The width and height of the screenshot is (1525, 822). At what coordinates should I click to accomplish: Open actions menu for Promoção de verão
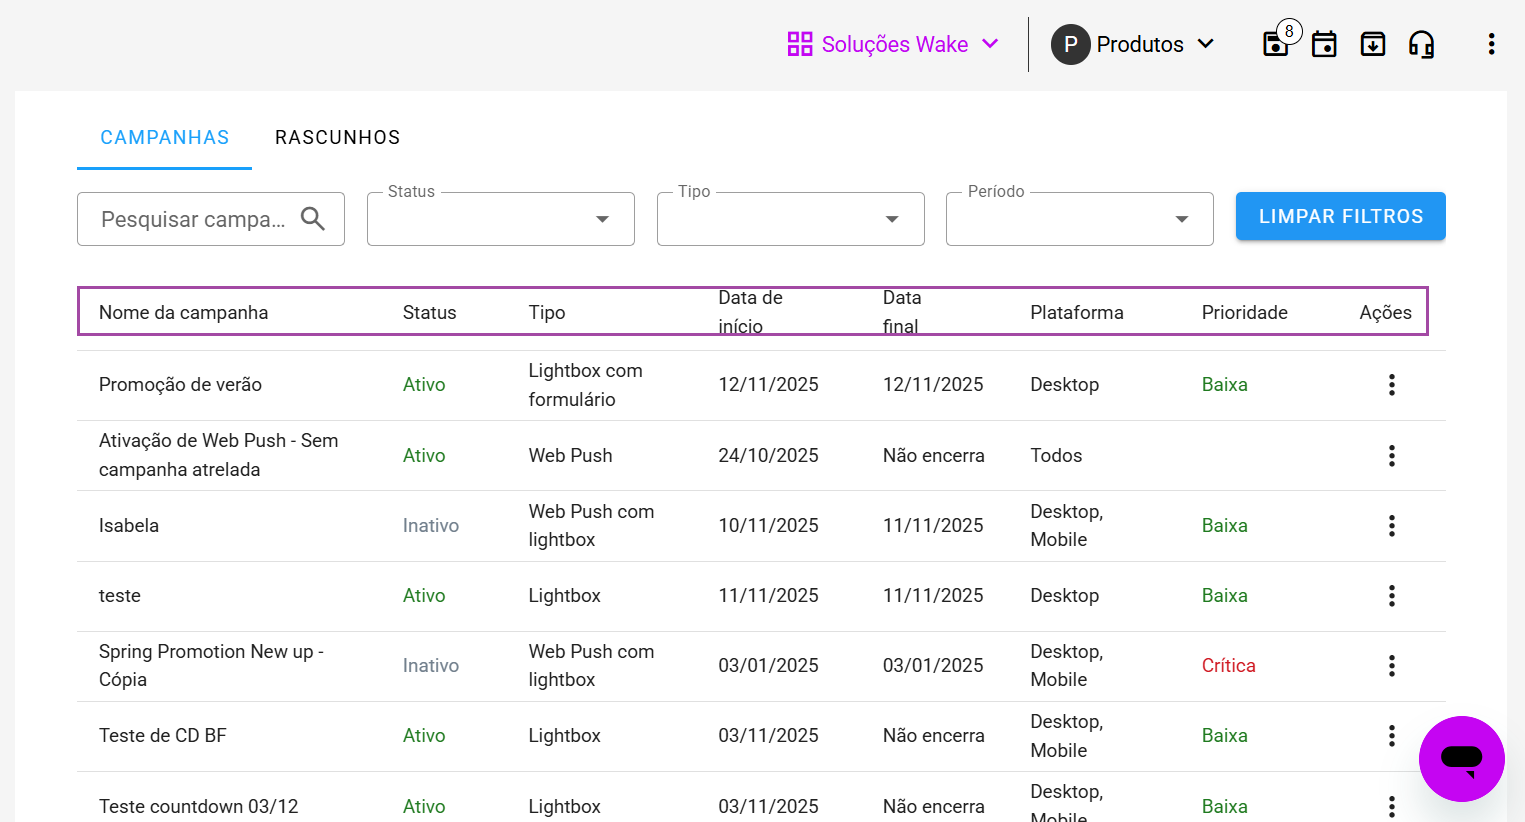pos(1391,385)
